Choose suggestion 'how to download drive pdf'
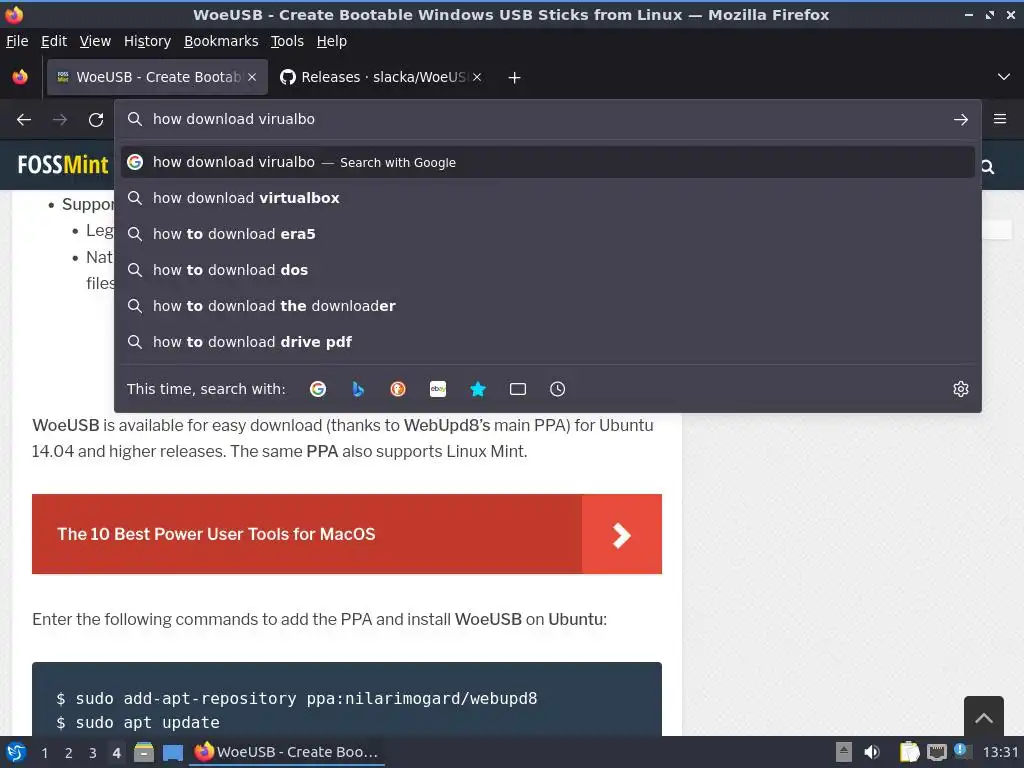This screenshot has height=768, width=1024. pos(548,342)
